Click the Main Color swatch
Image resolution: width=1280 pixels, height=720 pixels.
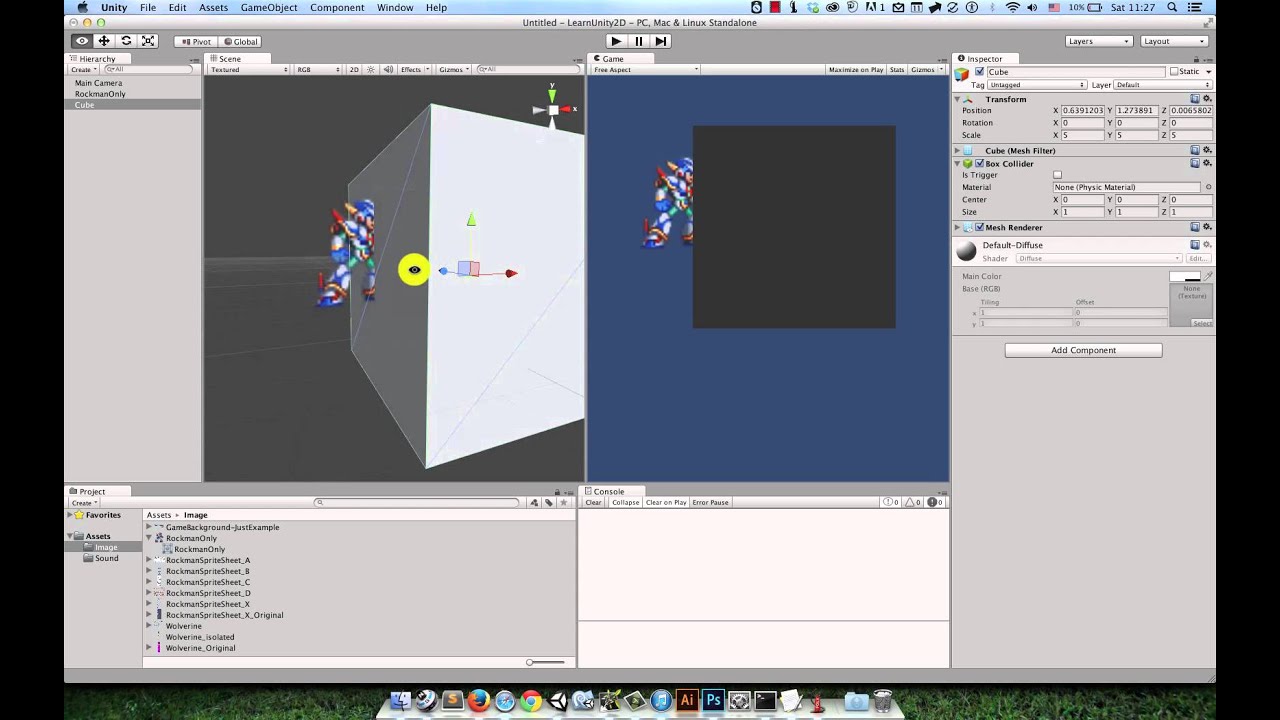[x=1185, y=276]
